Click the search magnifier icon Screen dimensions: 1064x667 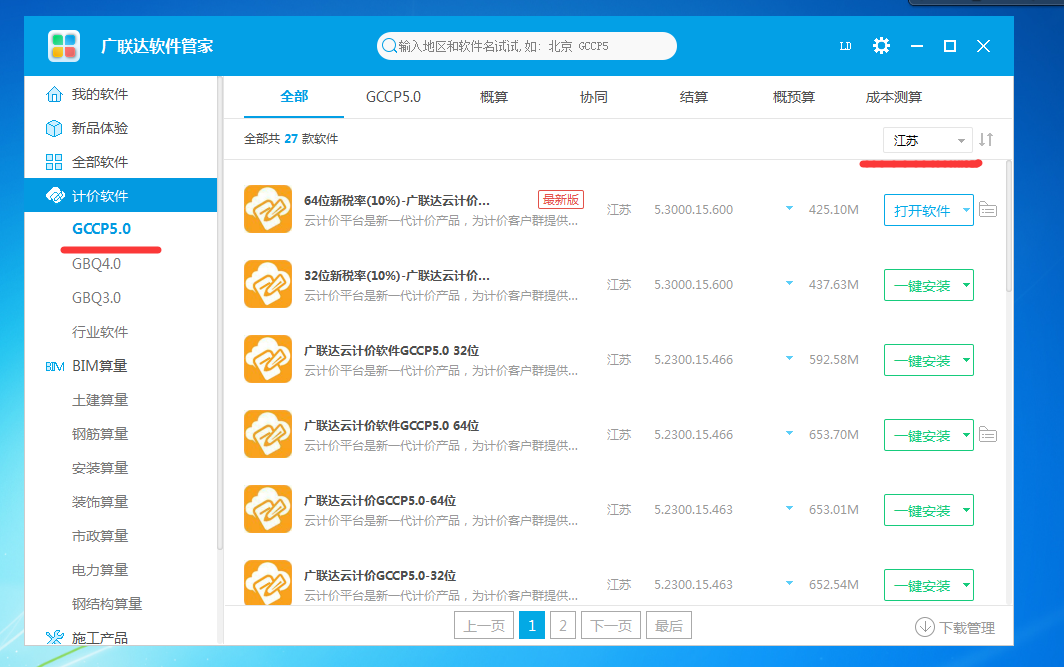(389, 45)
